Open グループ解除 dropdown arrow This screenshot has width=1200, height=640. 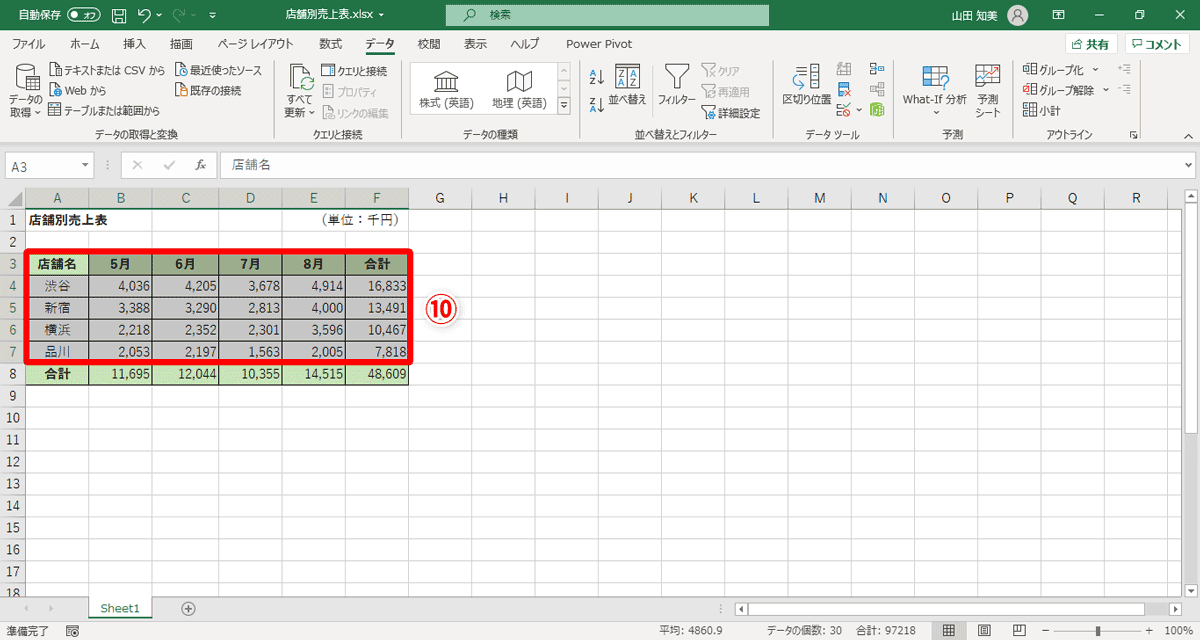[1107, 90]
